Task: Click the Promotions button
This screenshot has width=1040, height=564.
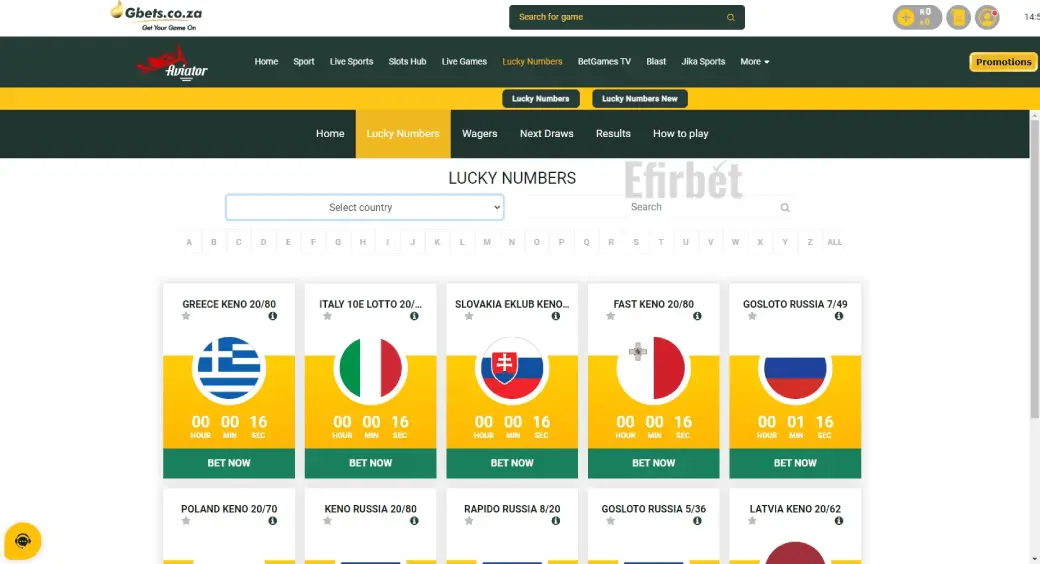Action: click(1004, 62)
